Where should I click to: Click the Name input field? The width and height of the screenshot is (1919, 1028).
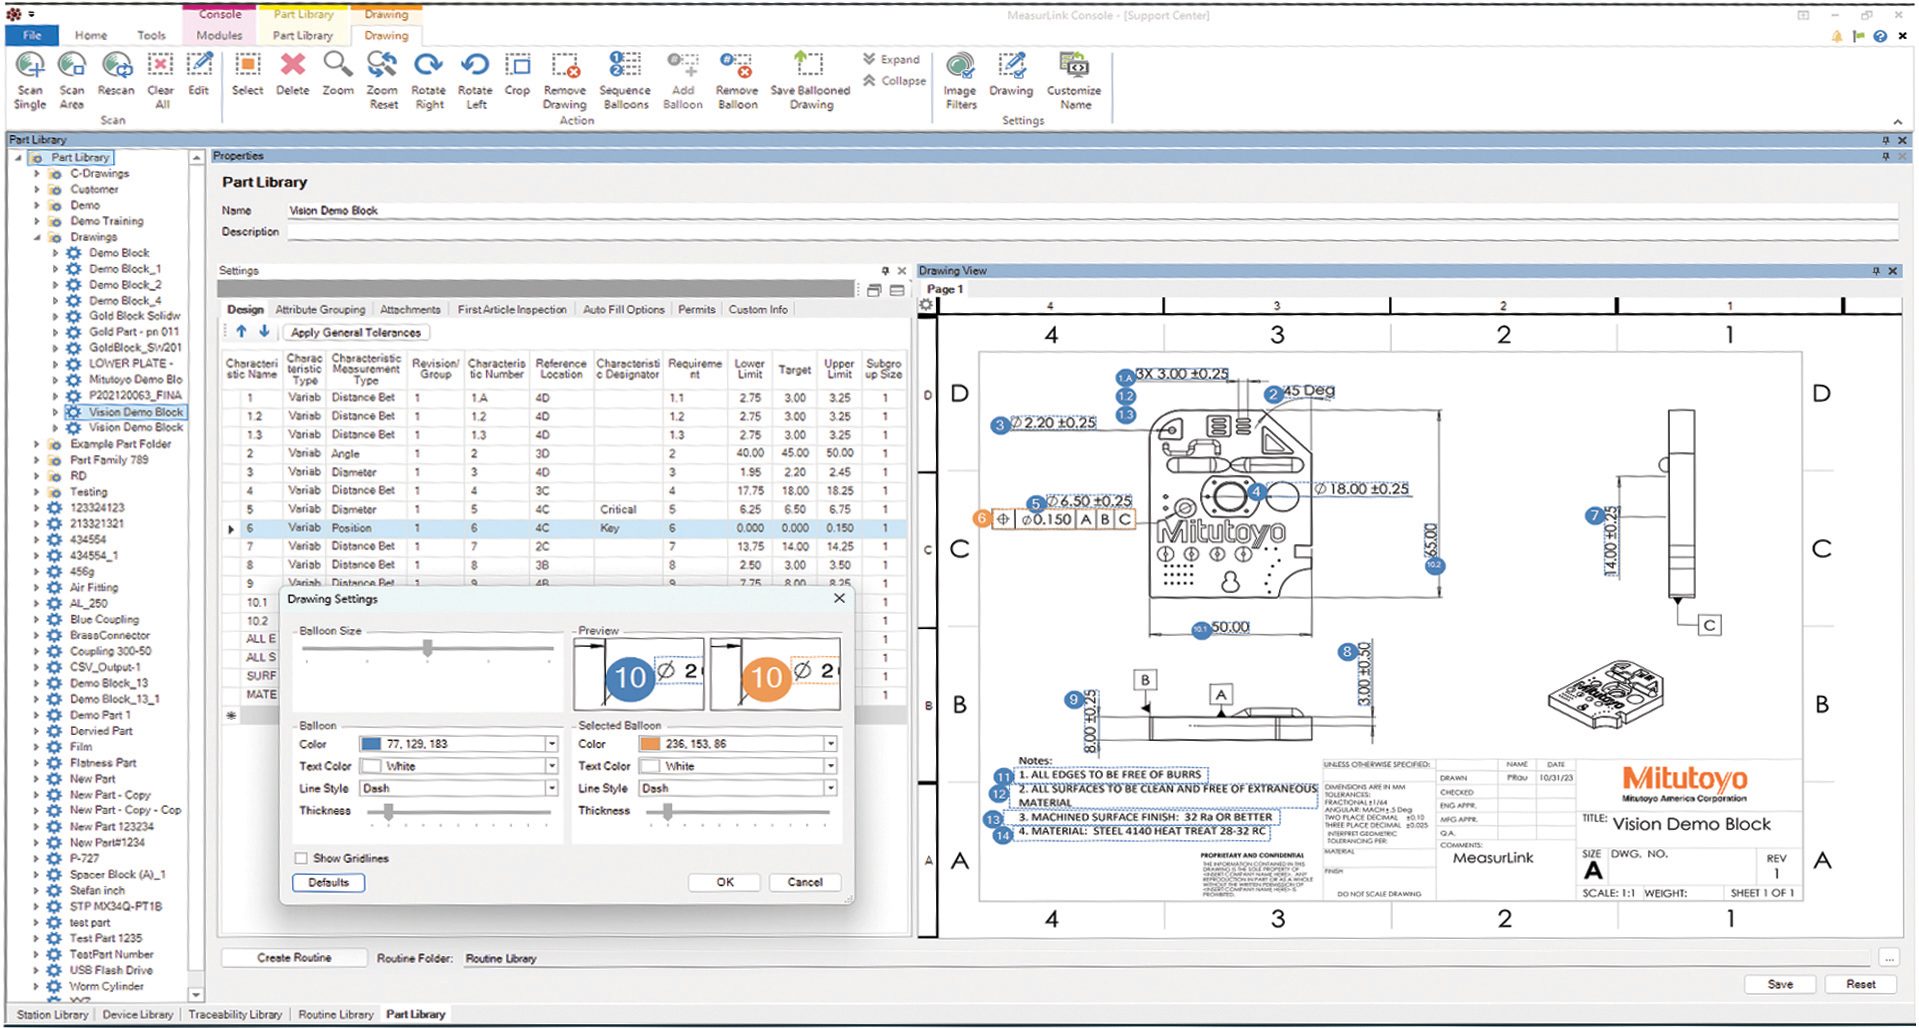(1092, 210)
